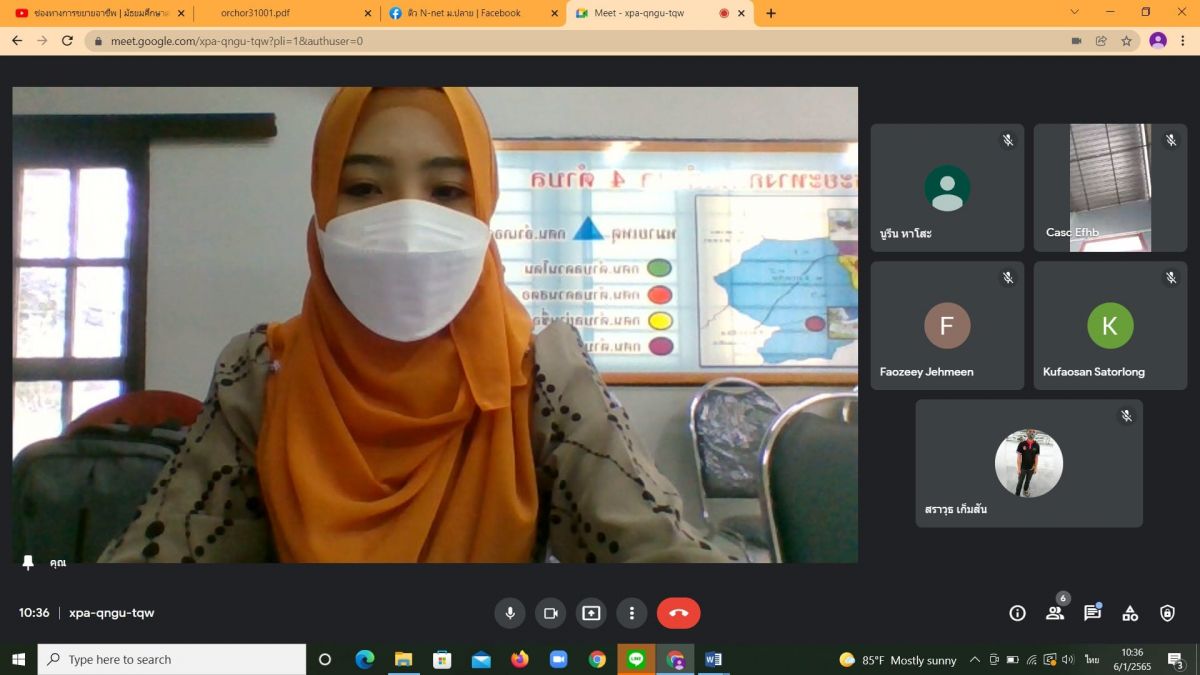1200x675 pixels.
Task: Open a new Chrome tab
Action: tap(770, 13)
